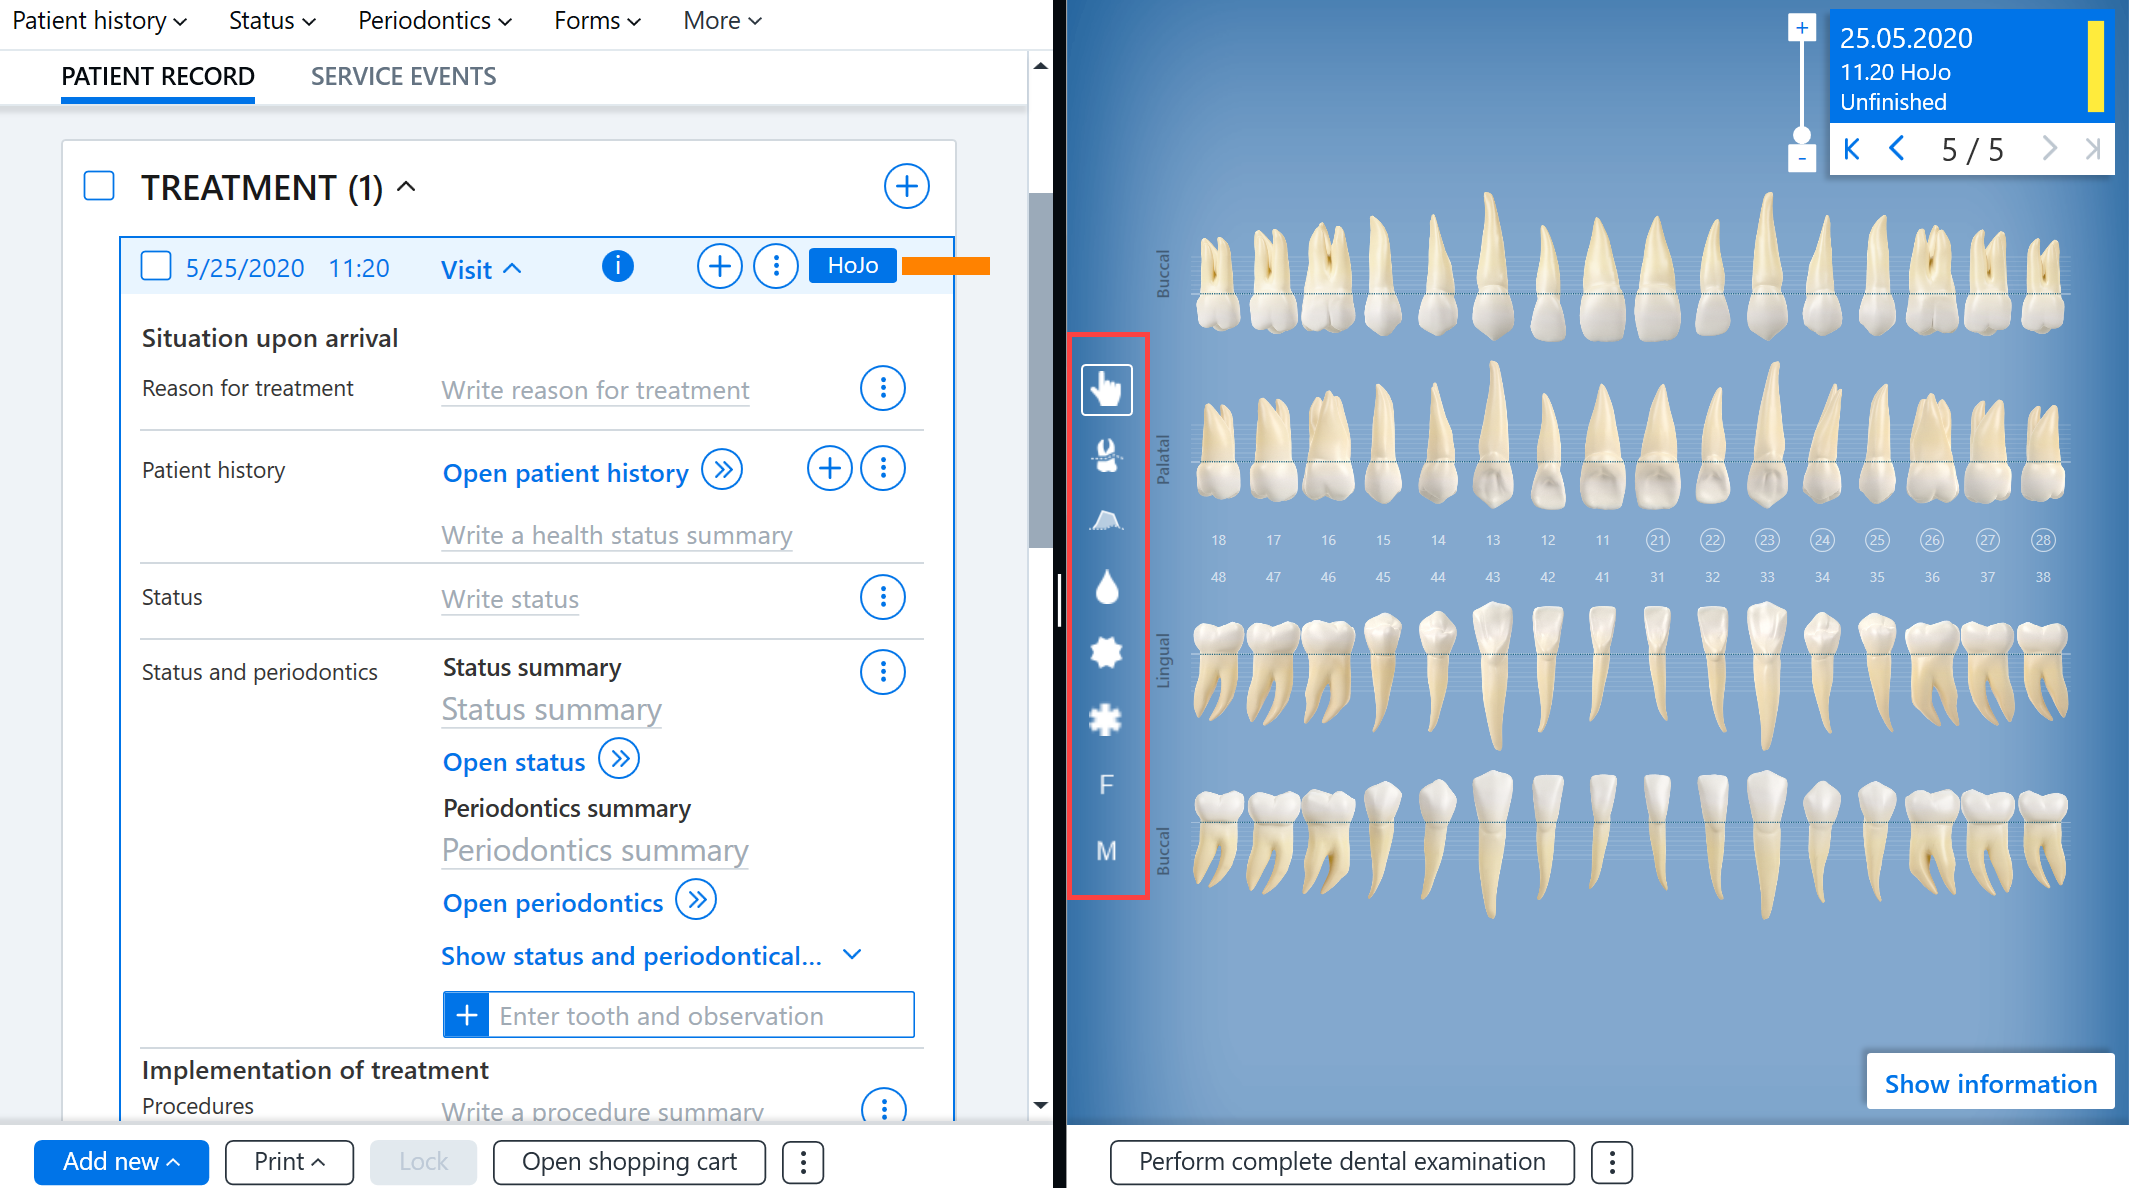
Task: Add patient history entry with plus icon
Action: coord(830,468)
